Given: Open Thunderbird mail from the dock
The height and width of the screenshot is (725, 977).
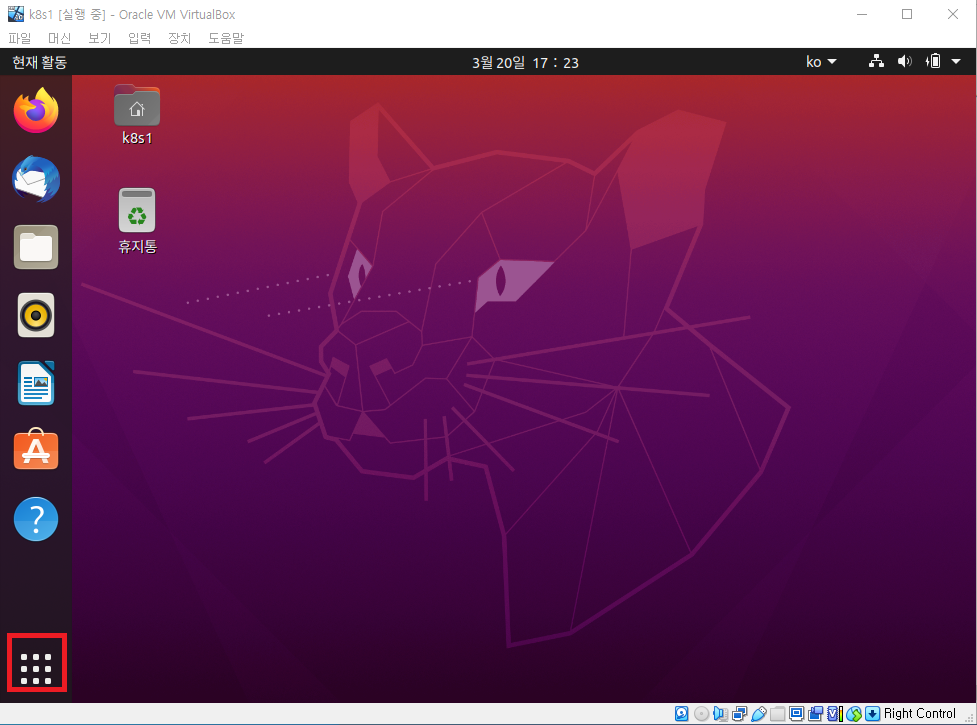Looking at the screenshot, I should point(36,179).
